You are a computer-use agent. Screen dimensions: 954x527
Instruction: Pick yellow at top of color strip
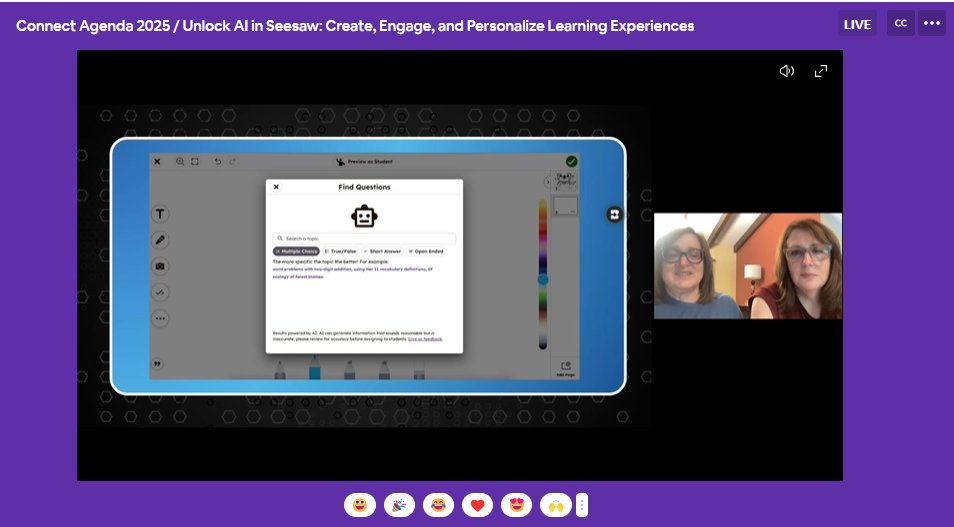543,205
